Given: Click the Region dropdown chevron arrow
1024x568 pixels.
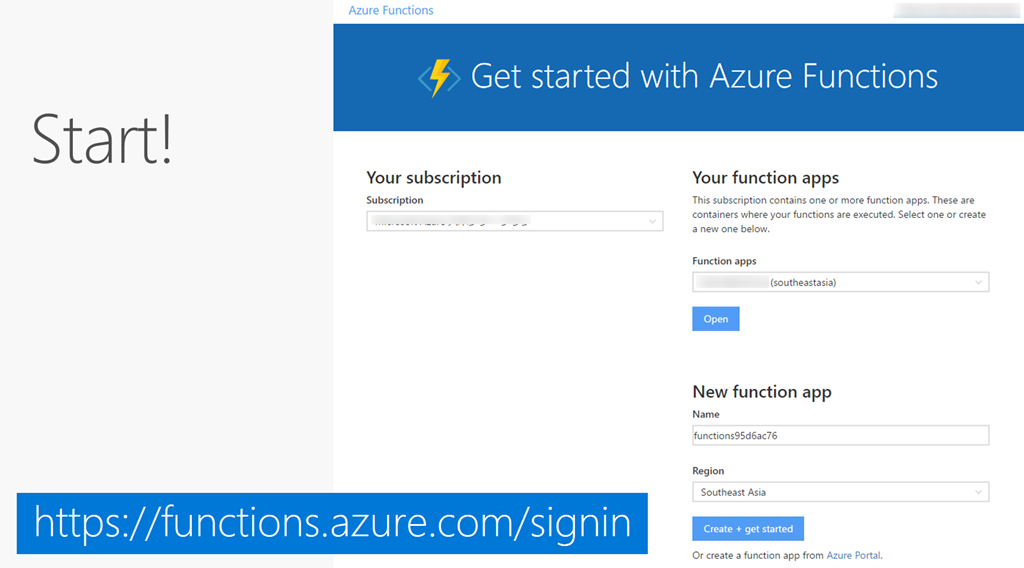Looking at the screenshot, I should tap(978, 492).
